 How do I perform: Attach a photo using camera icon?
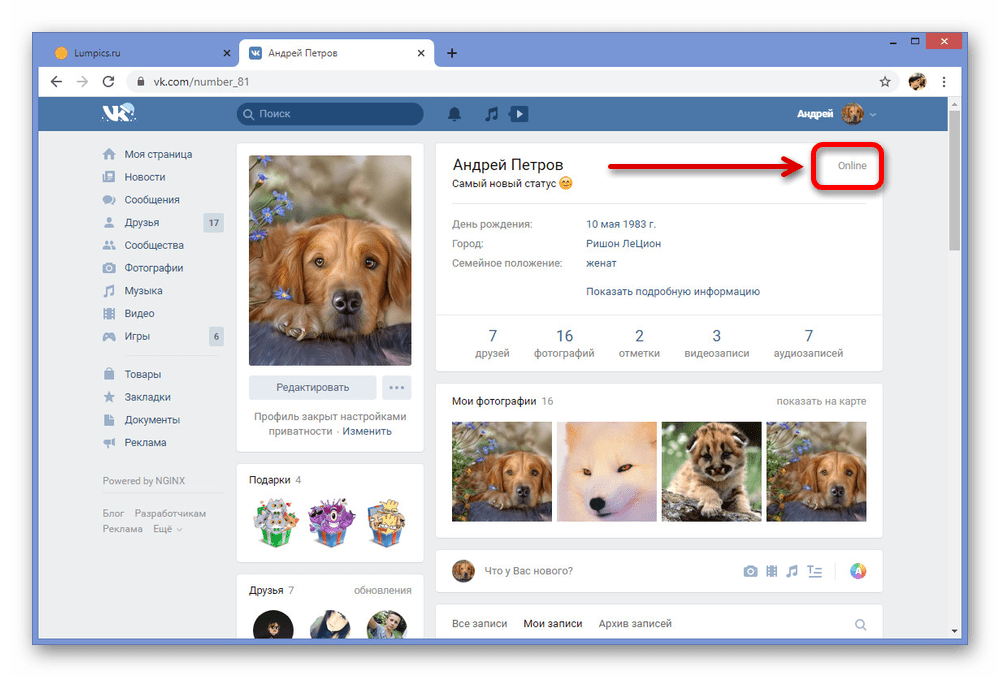(750, 571)
